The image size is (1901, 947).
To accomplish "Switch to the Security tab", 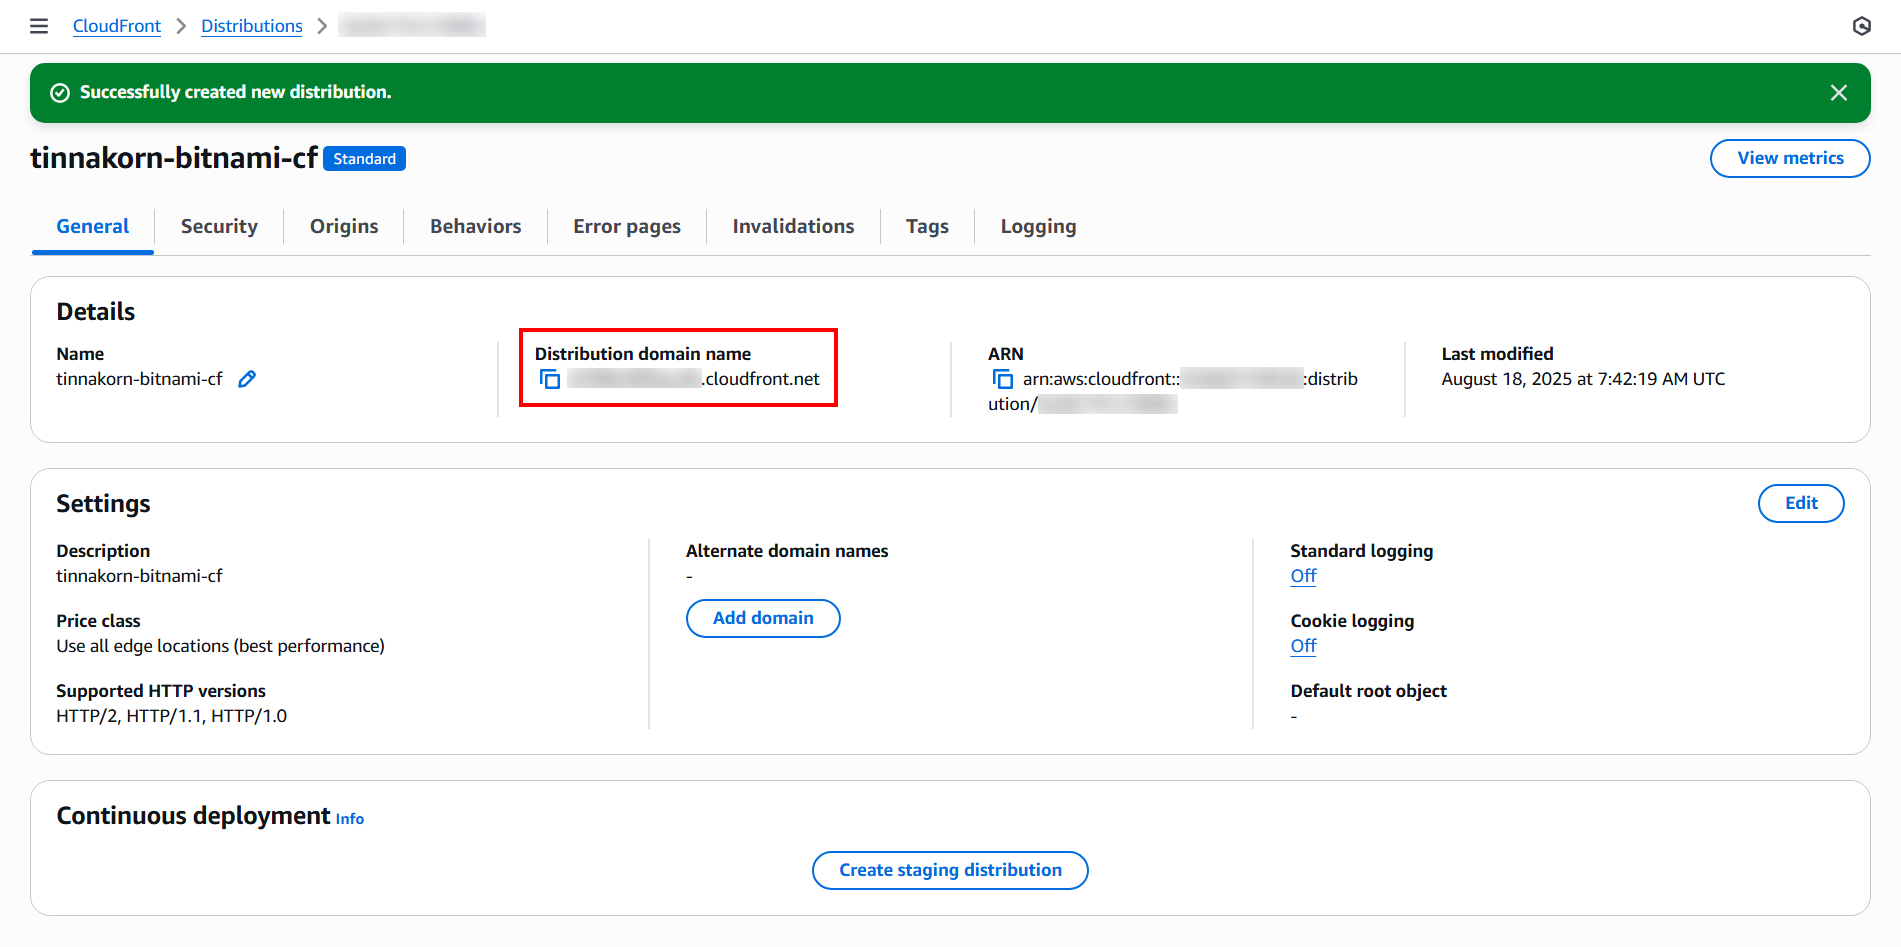I will [x=219, y=227].
